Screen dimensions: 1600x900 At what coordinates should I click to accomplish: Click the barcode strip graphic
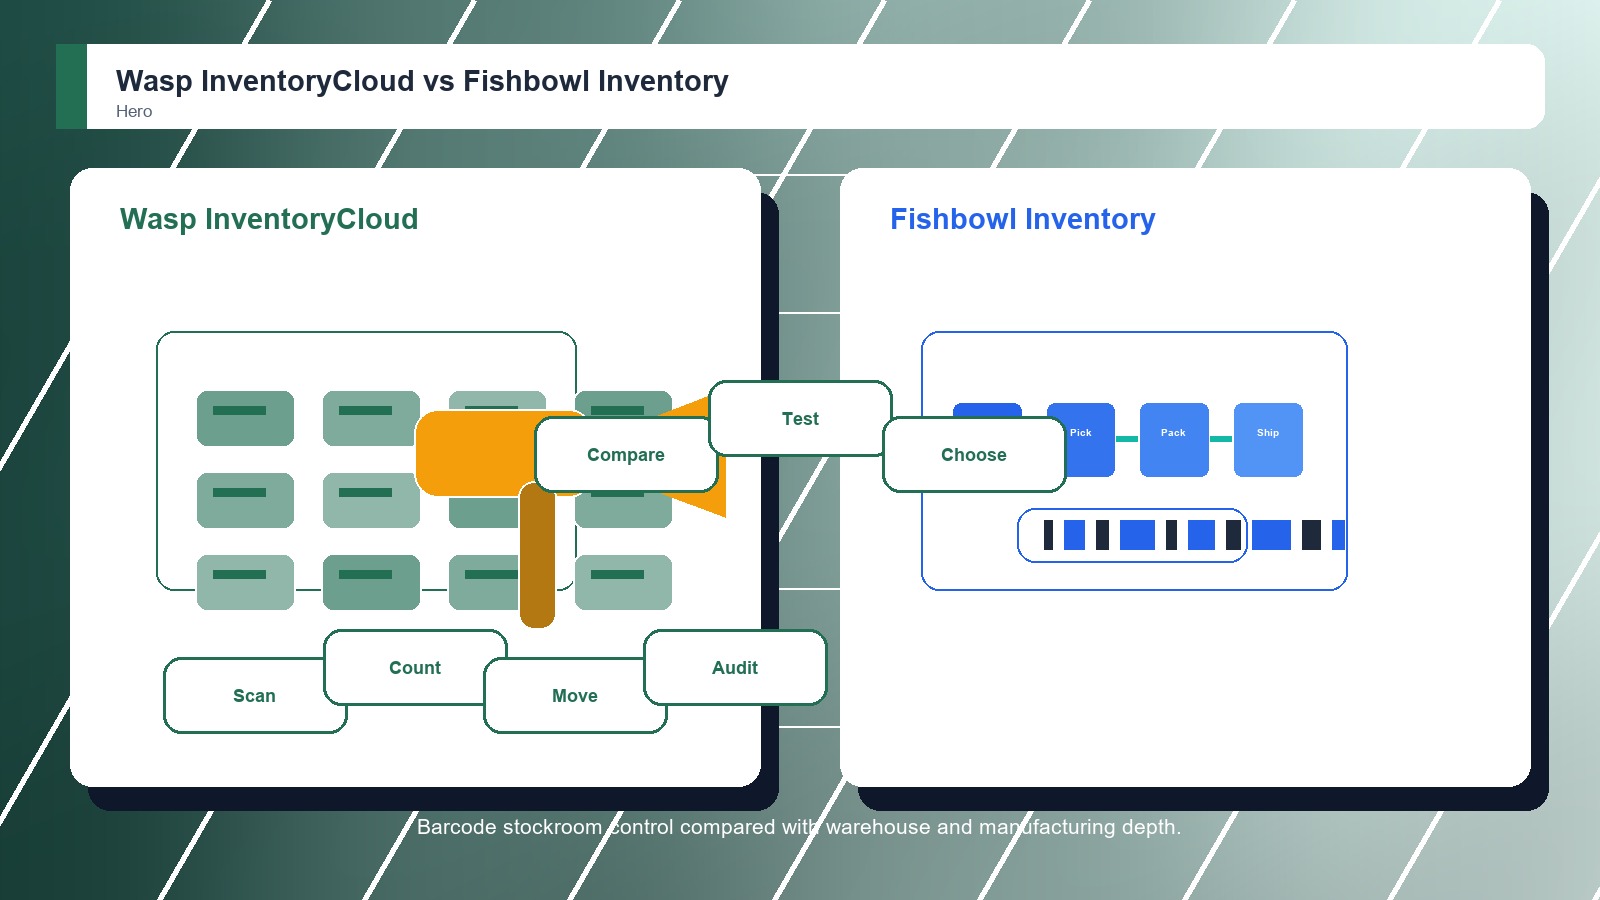tap(1194, 535)
